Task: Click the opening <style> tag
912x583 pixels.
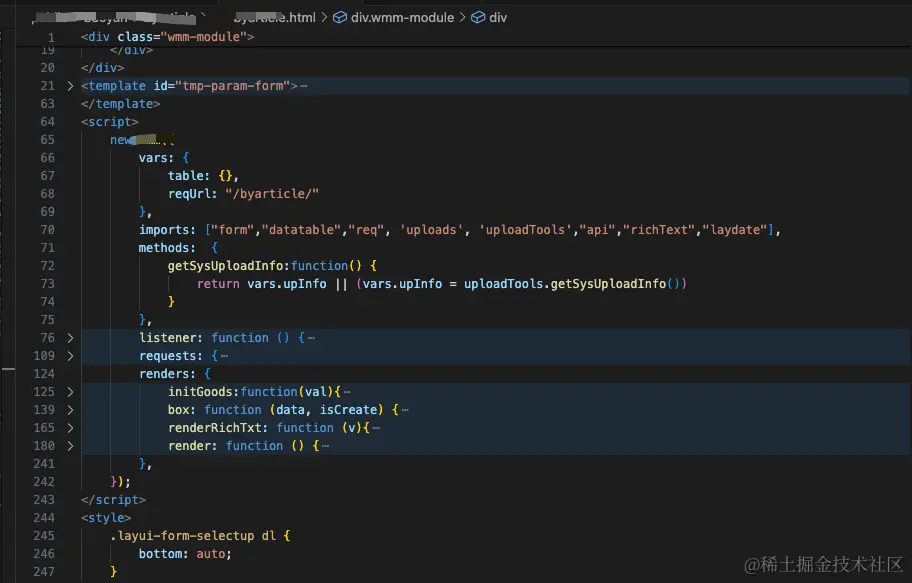Action: coord(106,518)
